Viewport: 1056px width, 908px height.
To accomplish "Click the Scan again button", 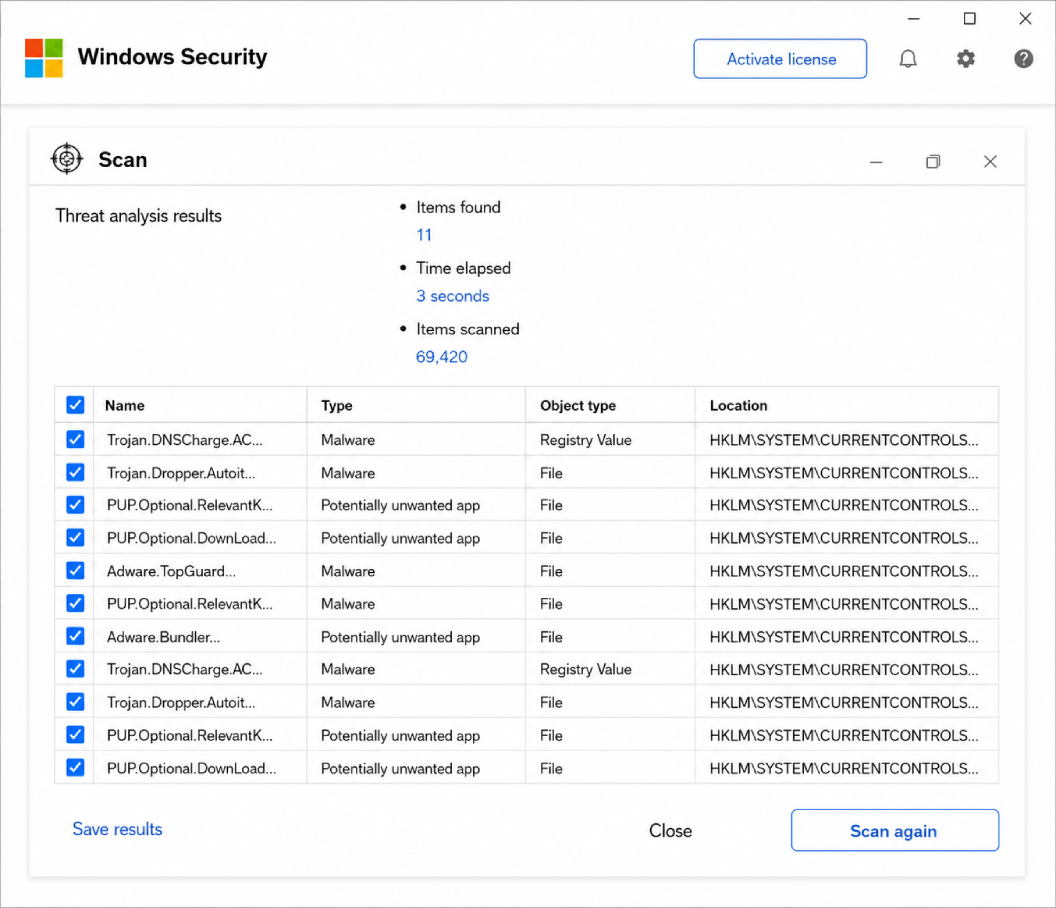I will [x=894, y=831].
